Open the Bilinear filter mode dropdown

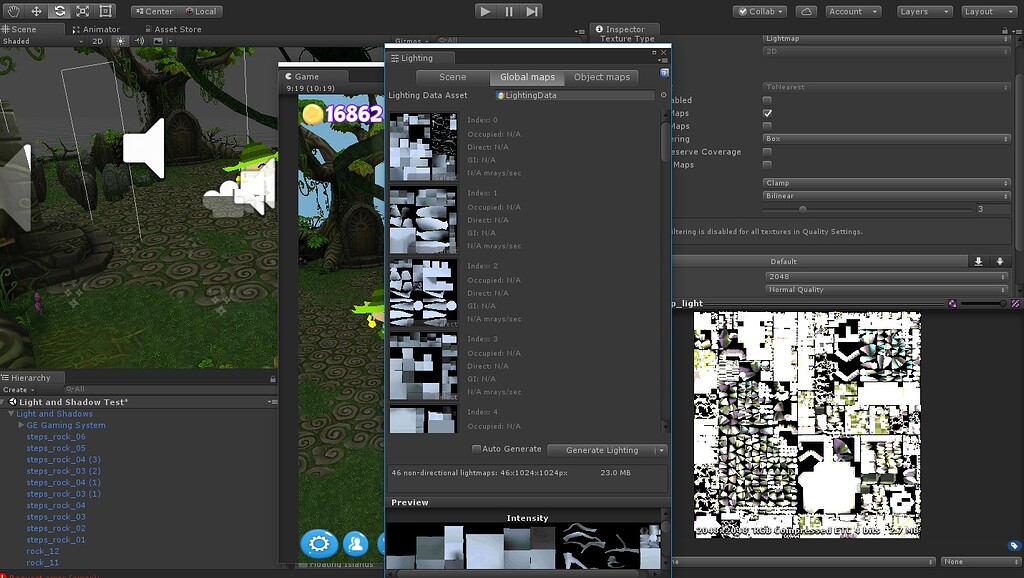coord(885,195)
